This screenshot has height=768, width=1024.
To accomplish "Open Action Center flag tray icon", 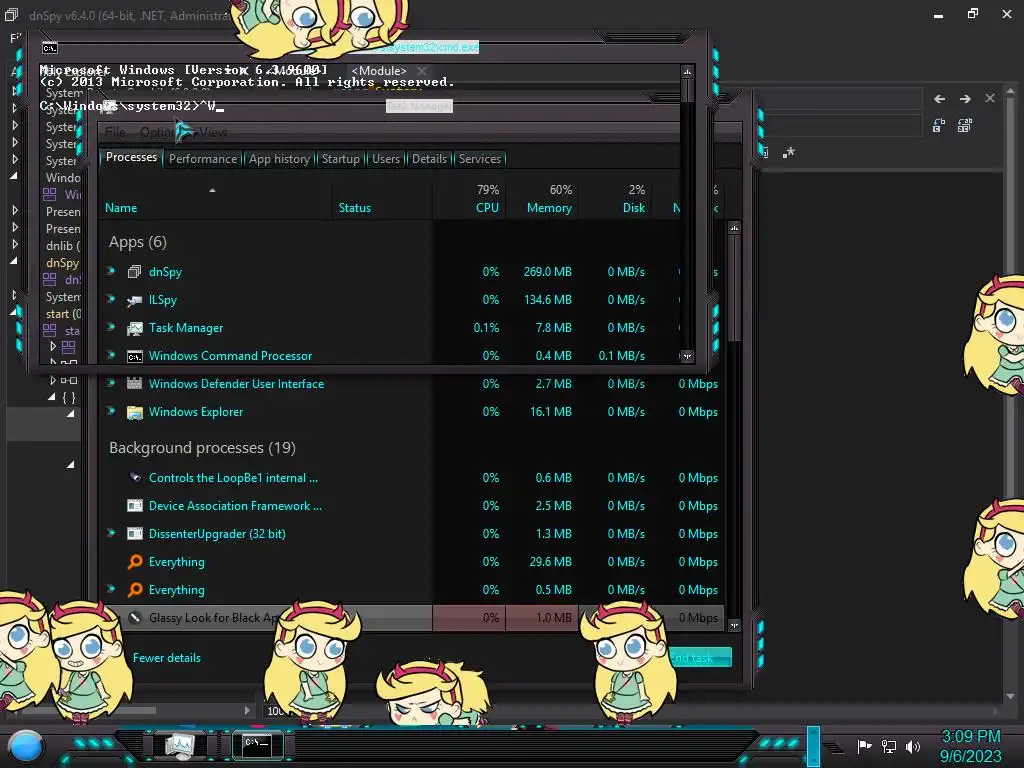I will pos(864,746).
